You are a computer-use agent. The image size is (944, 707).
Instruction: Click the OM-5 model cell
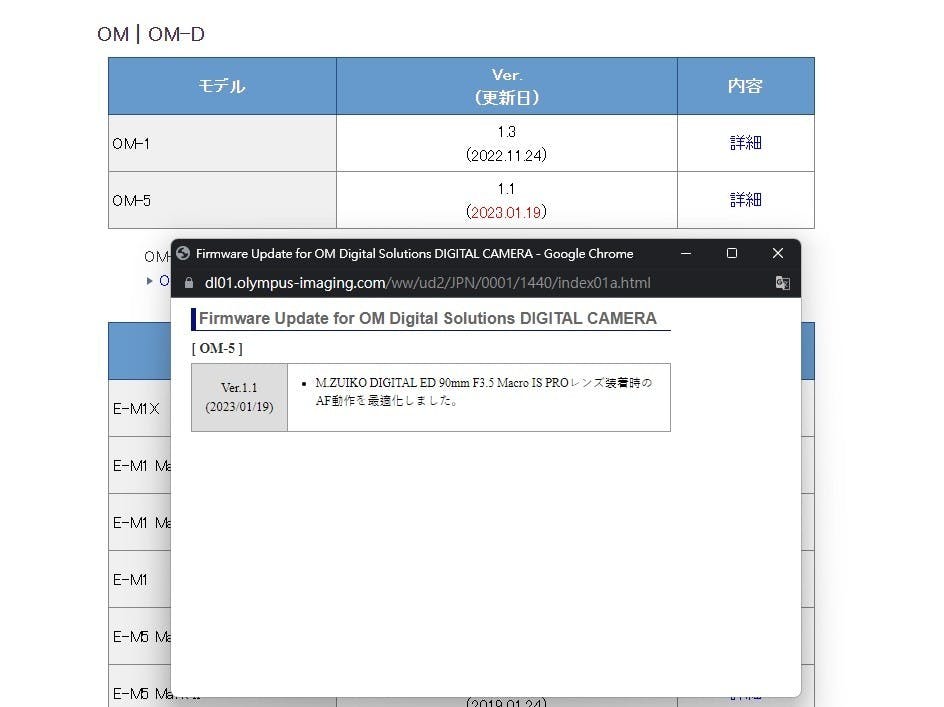pyautogui.click(x=222, y=200)
